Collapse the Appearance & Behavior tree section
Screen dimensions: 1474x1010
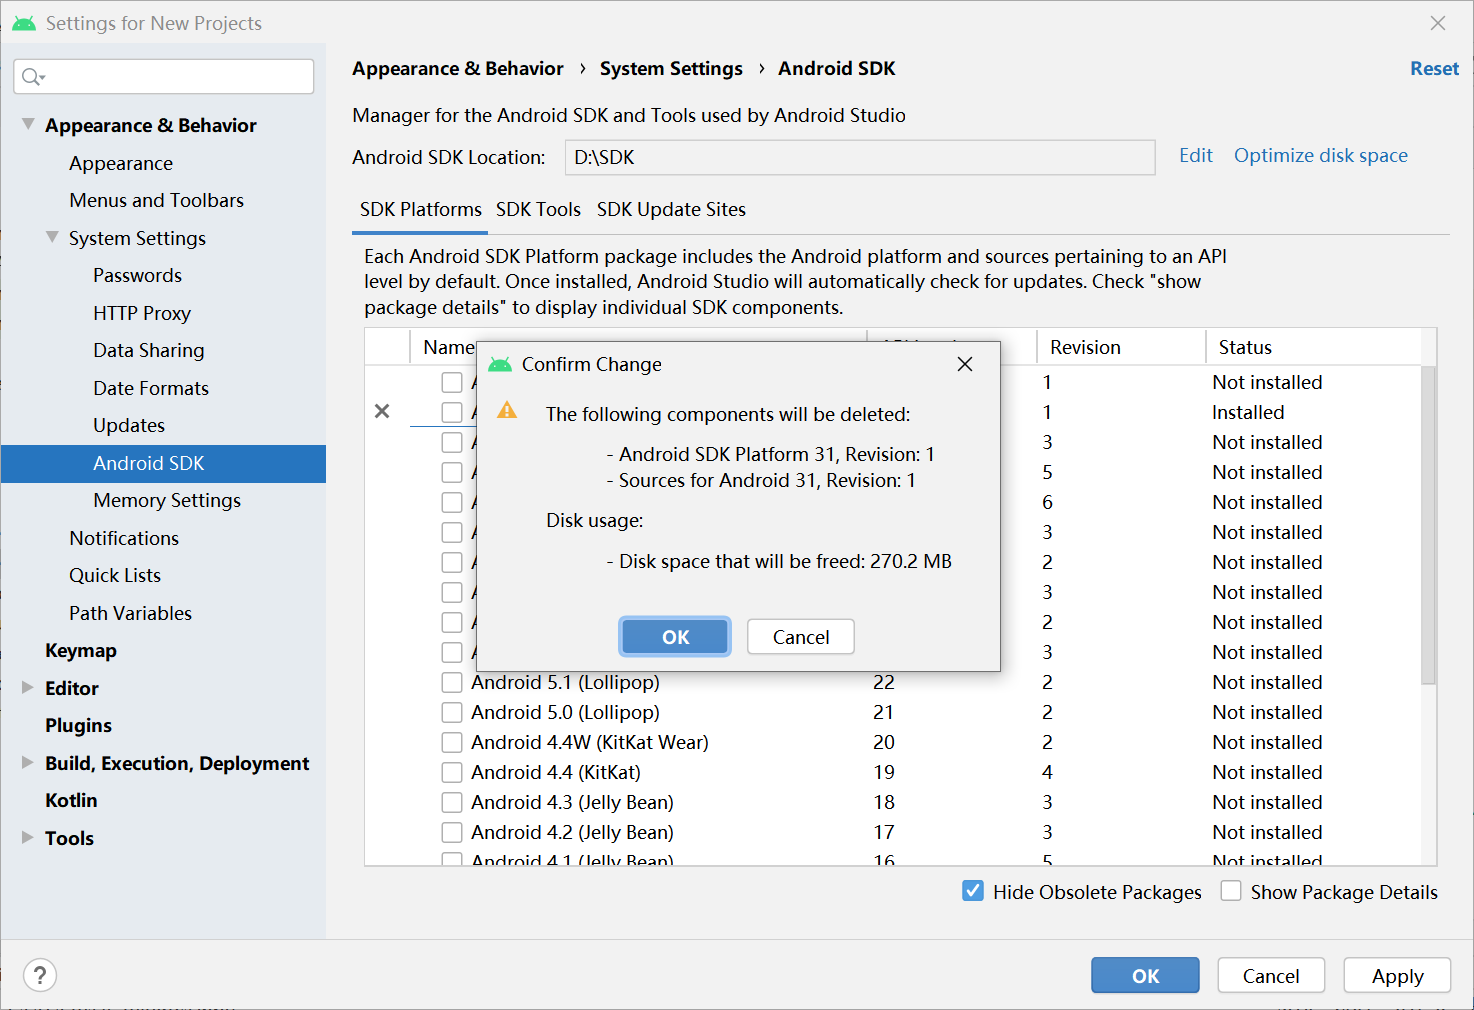coord(28,125)
